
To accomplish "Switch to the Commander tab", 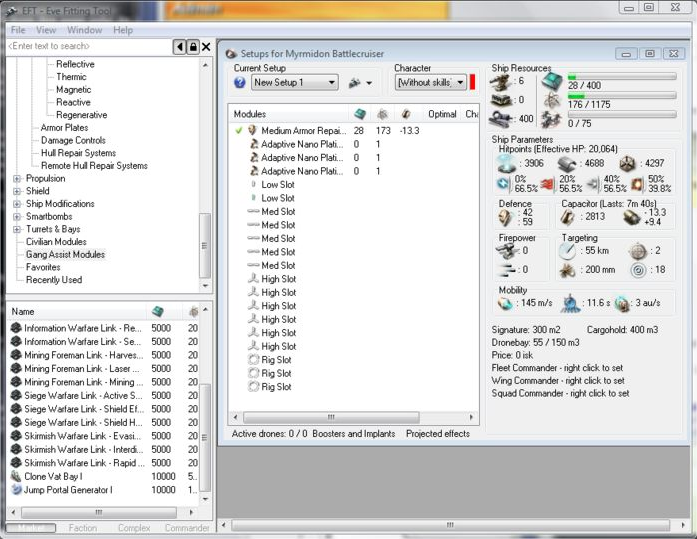I will [x=187, y=528].
